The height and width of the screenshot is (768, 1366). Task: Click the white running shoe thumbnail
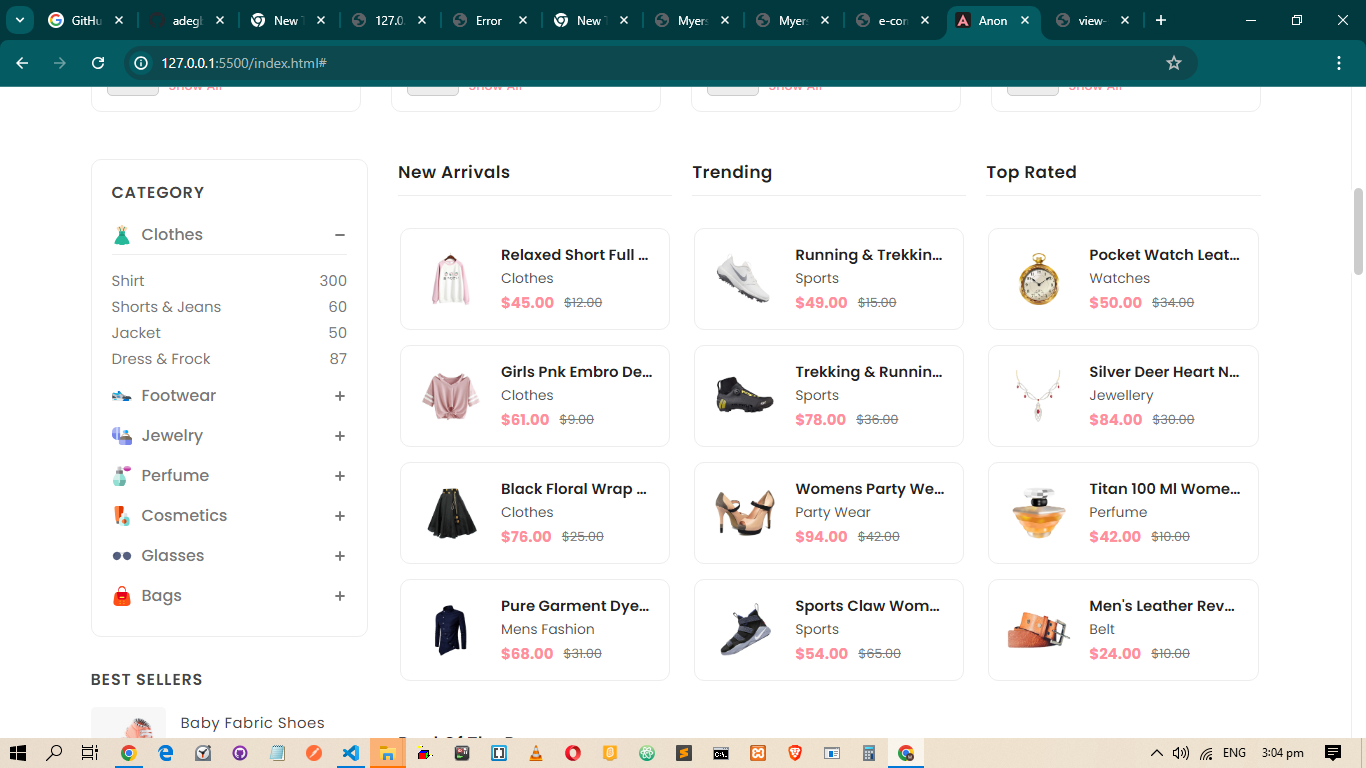click(x=744, y=279)
